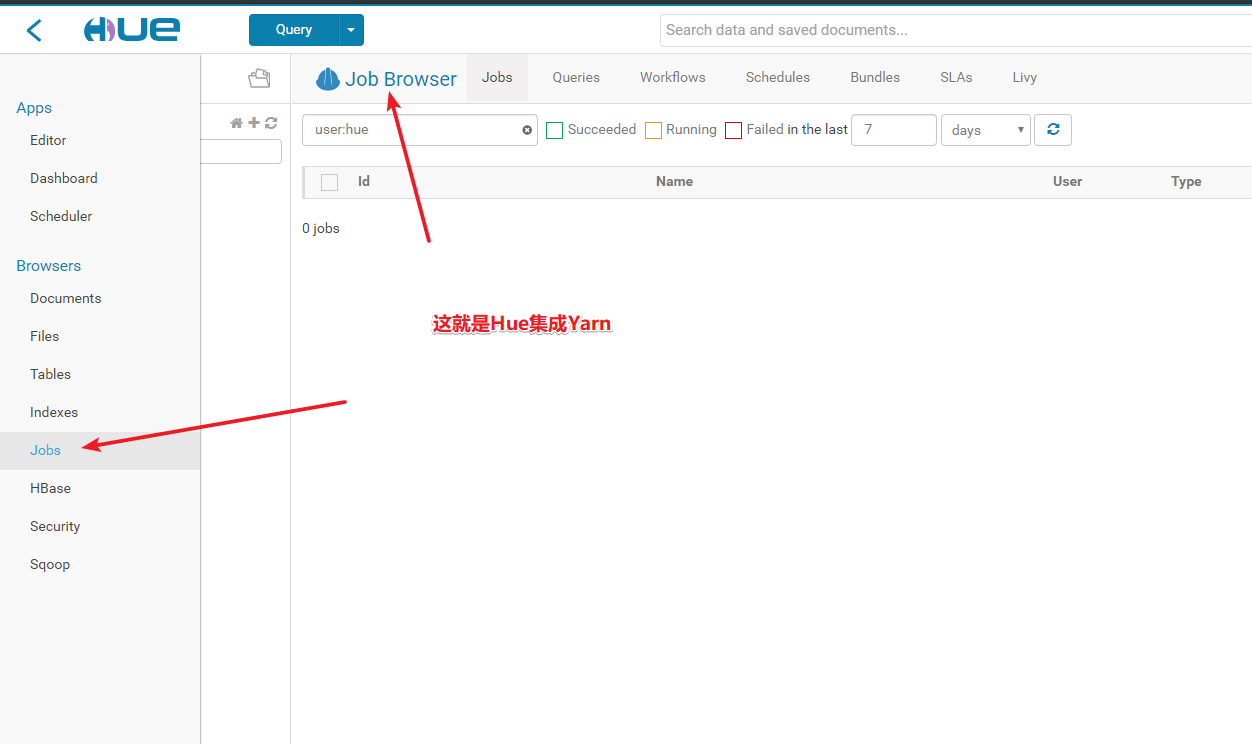Click the Query button
1252x744 pixels.
(294, 30)
